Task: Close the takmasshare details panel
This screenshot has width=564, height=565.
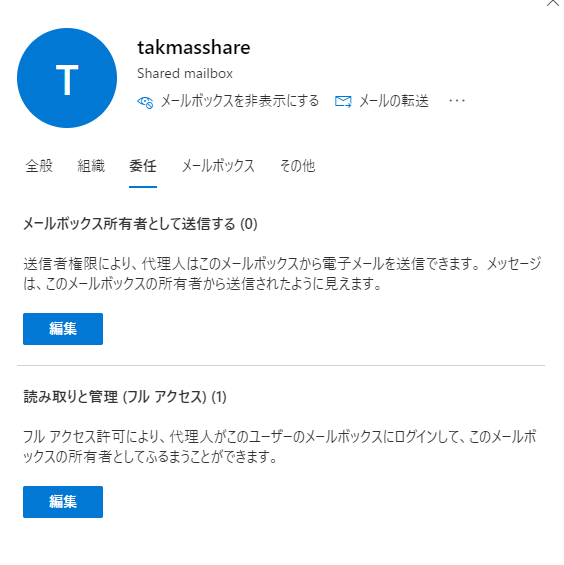Action: tap(553, 3)
